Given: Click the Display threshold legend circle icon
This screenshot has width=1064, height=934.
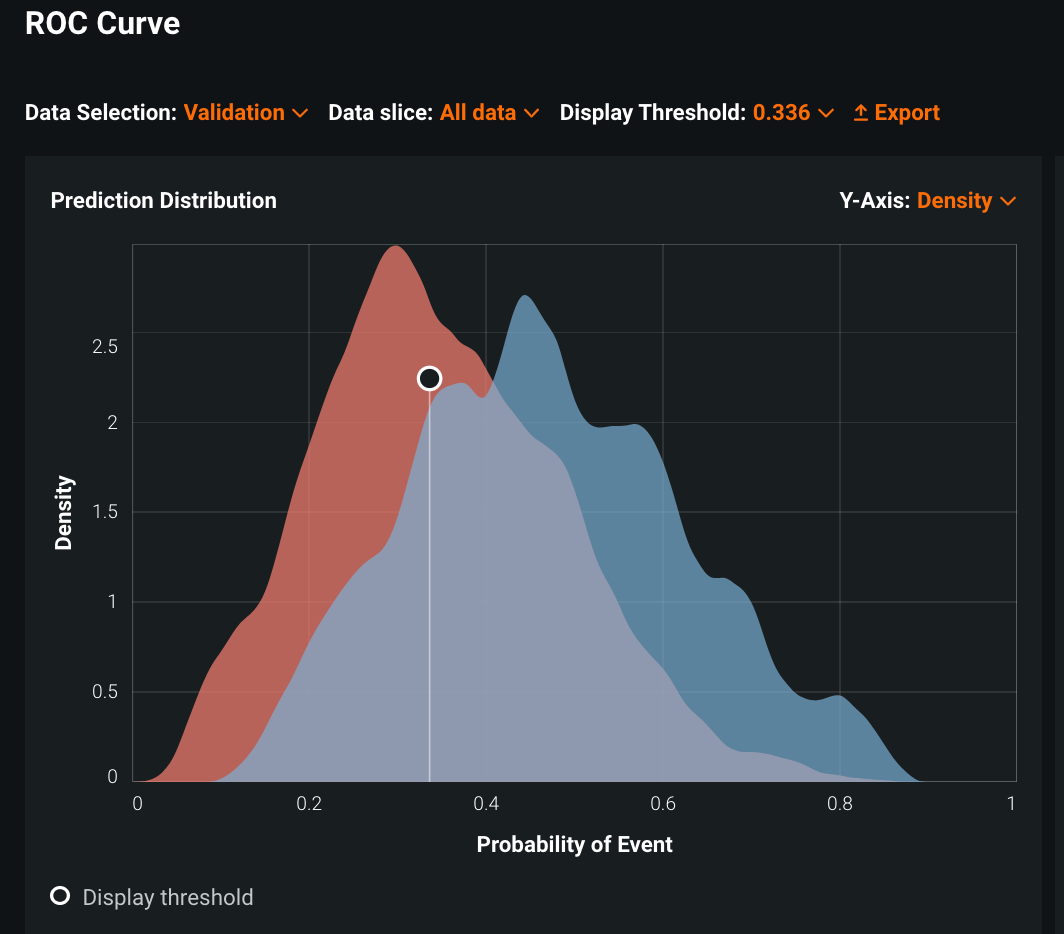Looking at the screenshot, I should point(60,896).
